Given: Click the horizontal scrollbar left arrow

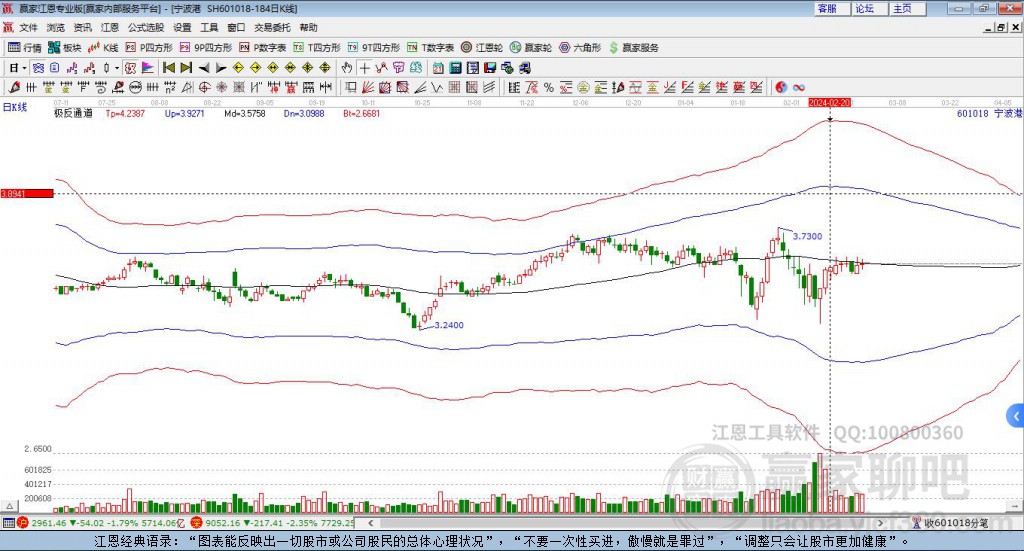Looking at the screenshot, I should point(370,523).
